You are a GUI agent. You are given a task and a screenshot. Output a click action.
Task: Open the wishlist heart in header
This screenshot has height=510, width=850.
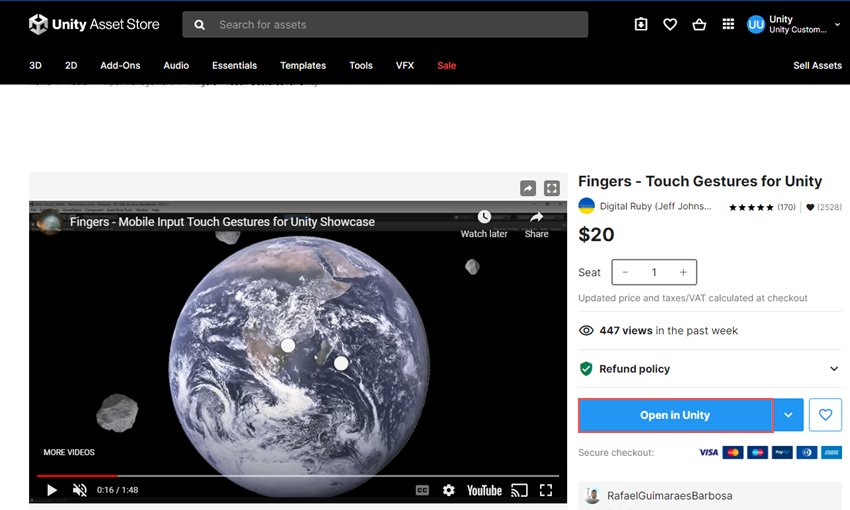tap(670, 24)
